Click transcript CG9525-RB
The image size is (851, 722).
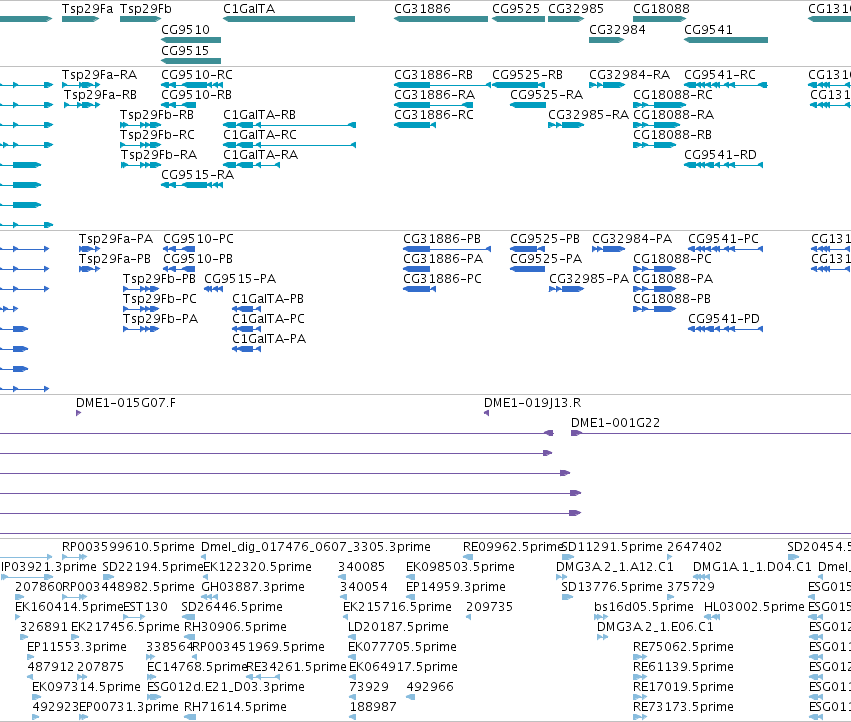(518, 85)
